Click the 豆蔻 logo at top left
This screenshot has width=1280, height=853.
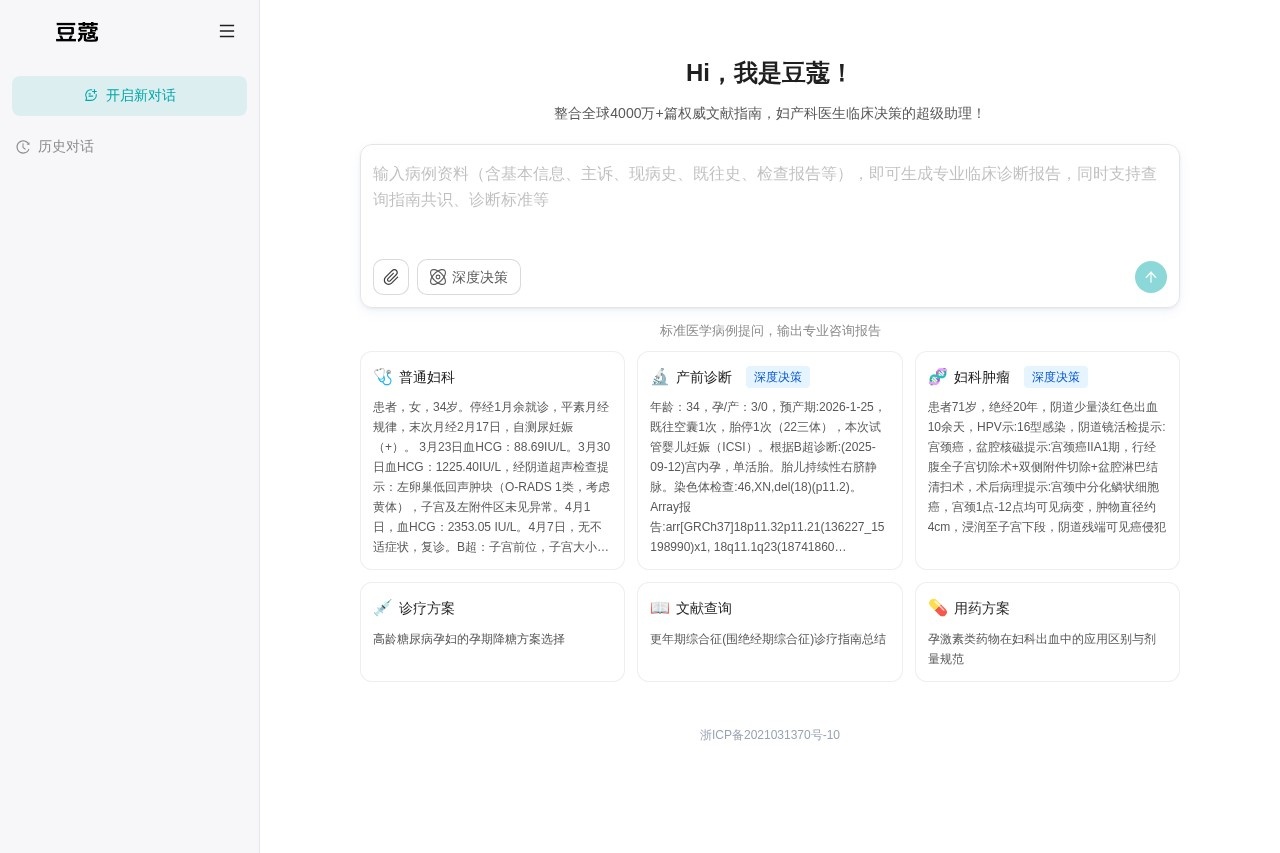77,32
